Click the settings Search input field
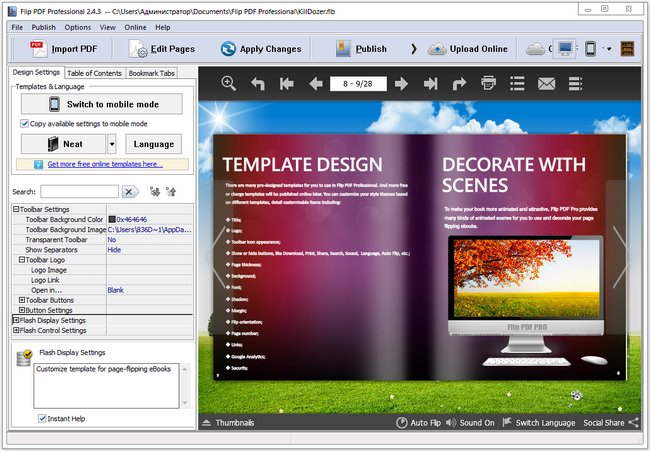 [80, 192]
